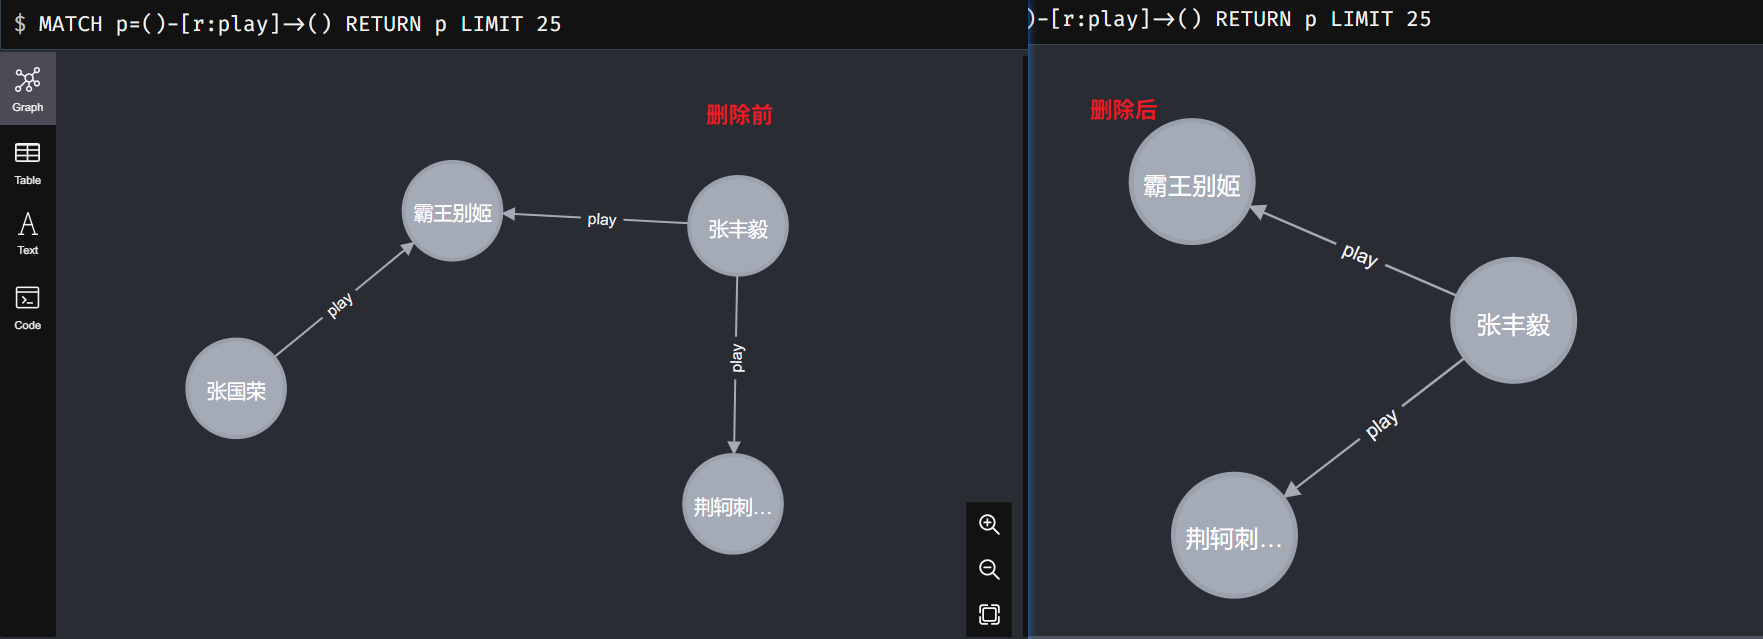
Task: Select 荆轲刺… node in right graph
Action: tap(1234, 535)
